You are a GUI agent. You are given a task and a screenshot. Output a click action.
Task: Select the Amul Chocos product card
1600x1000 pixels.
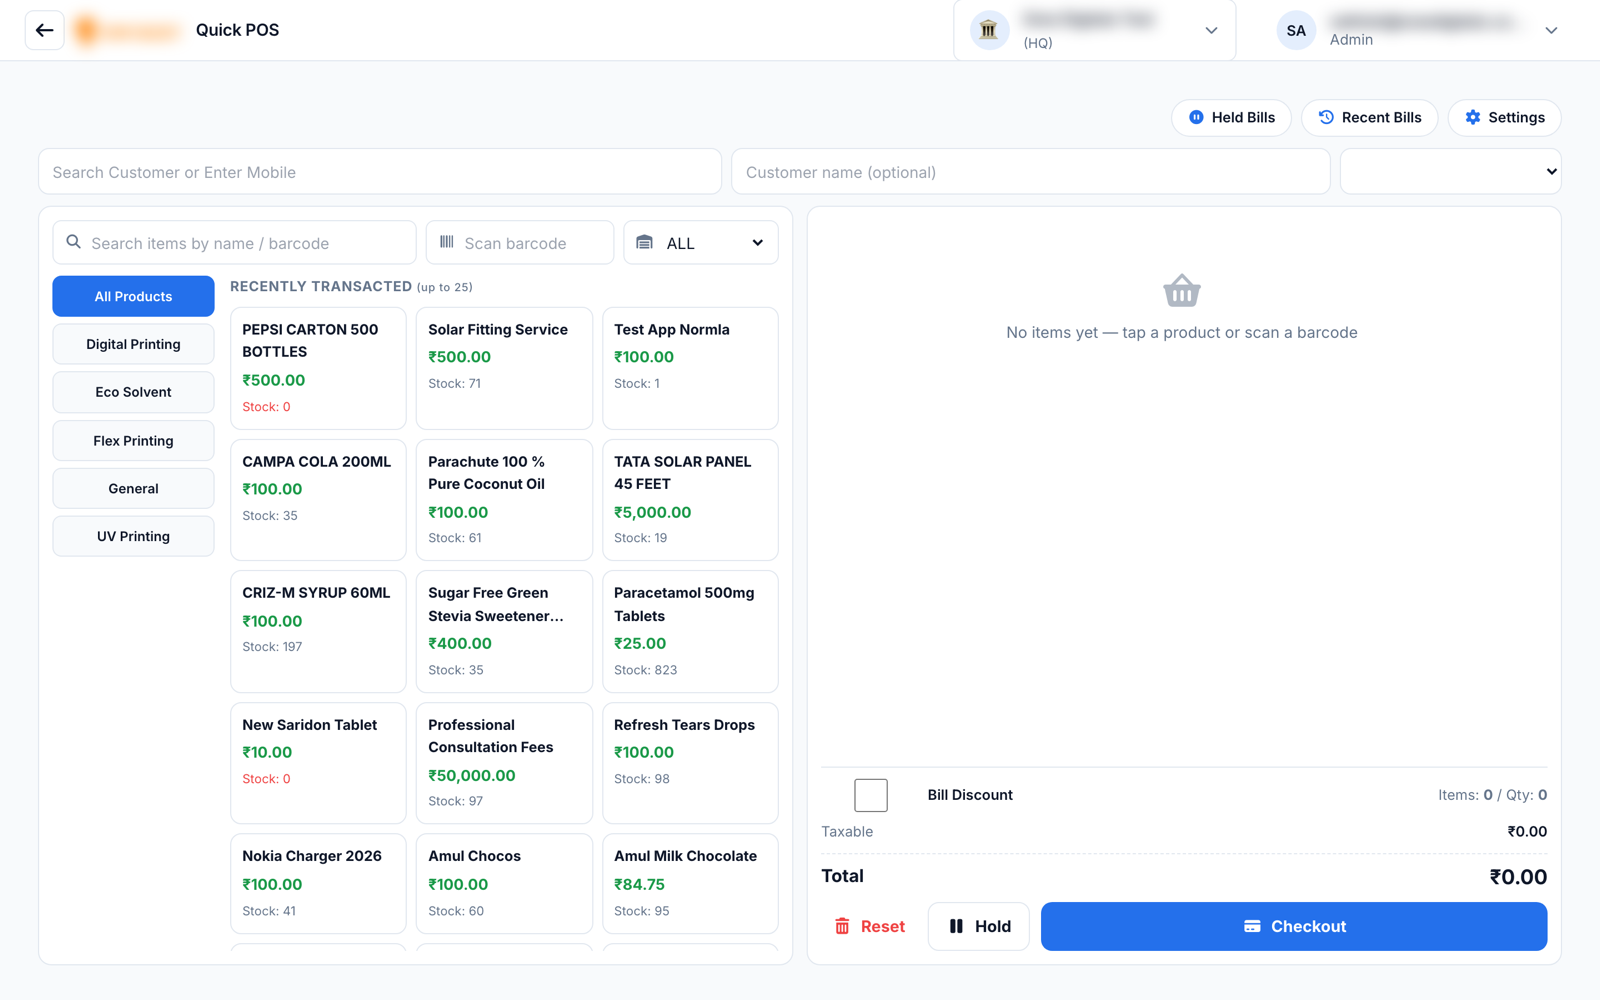[504, 884]
